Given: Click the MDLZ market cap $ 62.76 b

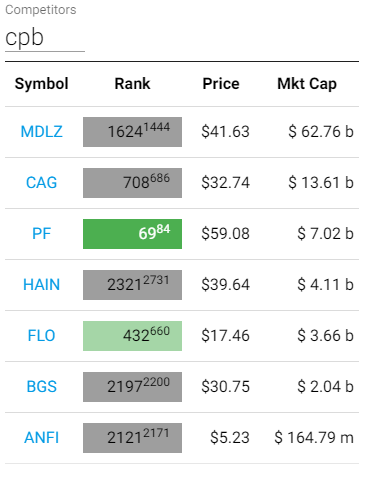Looking at the screenshot, I should 321,132.
